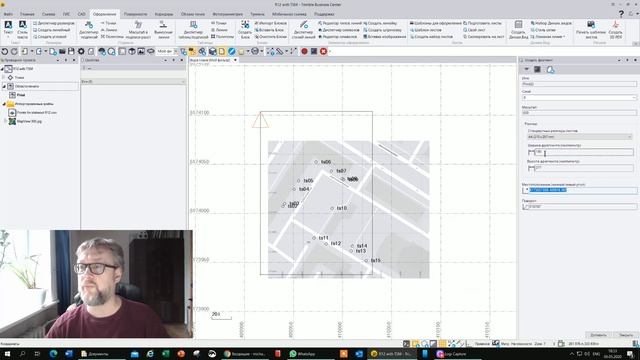Open the Help question mark icon

point(621,14)
